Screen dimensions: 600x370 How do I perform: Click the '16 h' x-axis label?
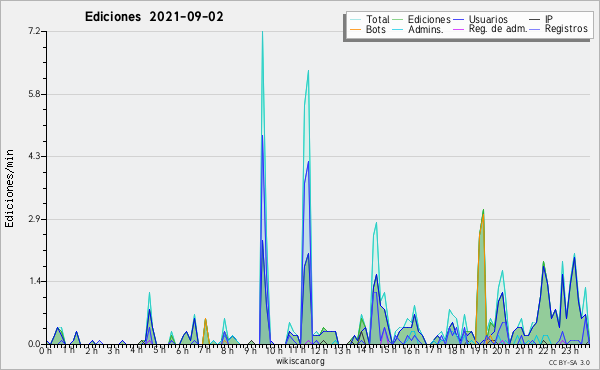[x=410, y=351]
